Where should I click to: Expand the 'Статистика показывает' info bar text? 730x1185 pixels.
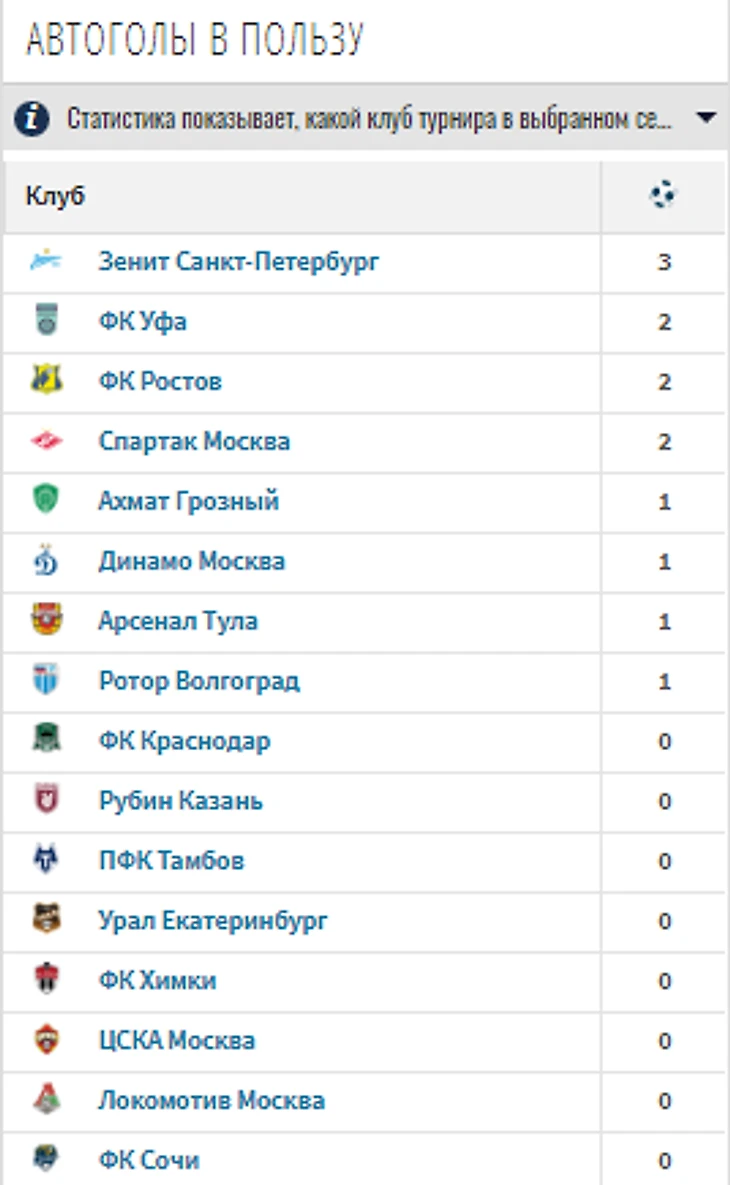[369, 119]
